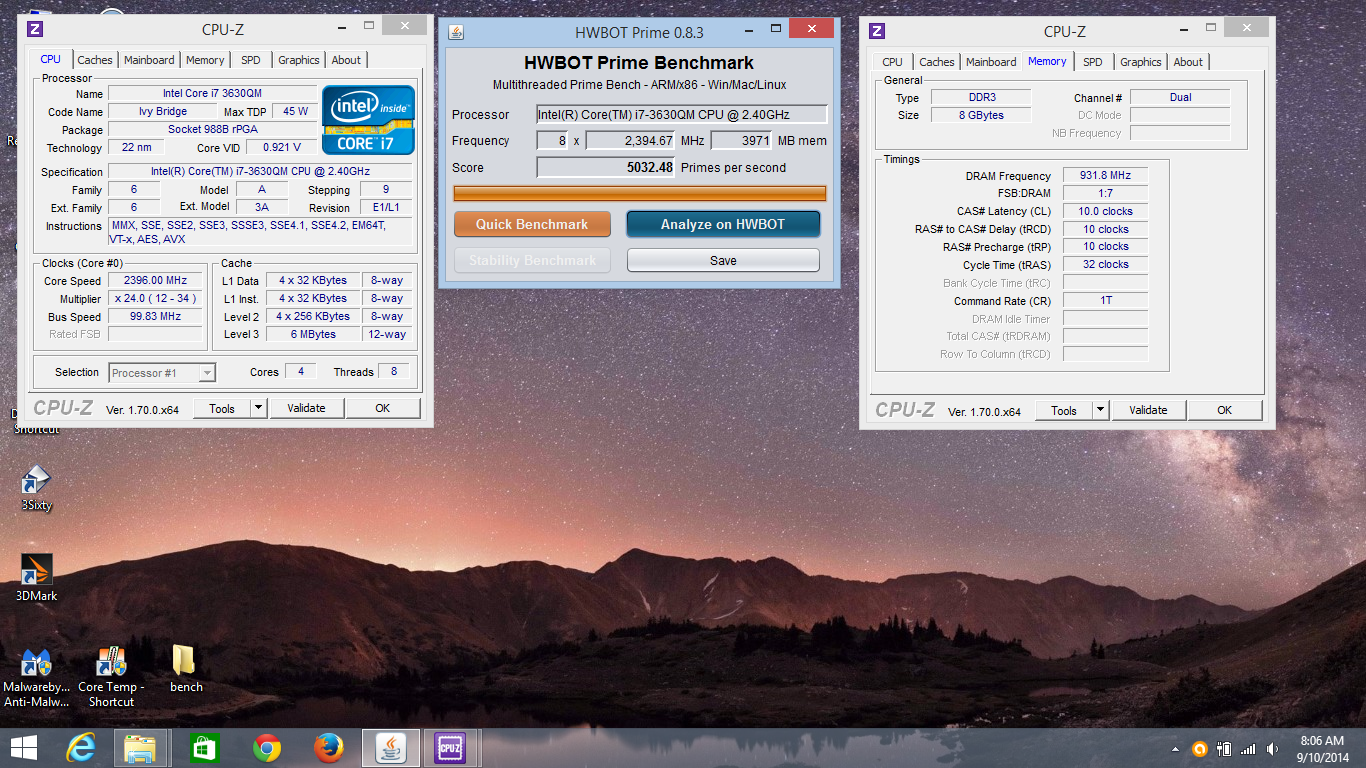The height and width of the screenshot is (768, 1366).
Task: Start the Quick Benchmark
Action: point(532,224)
